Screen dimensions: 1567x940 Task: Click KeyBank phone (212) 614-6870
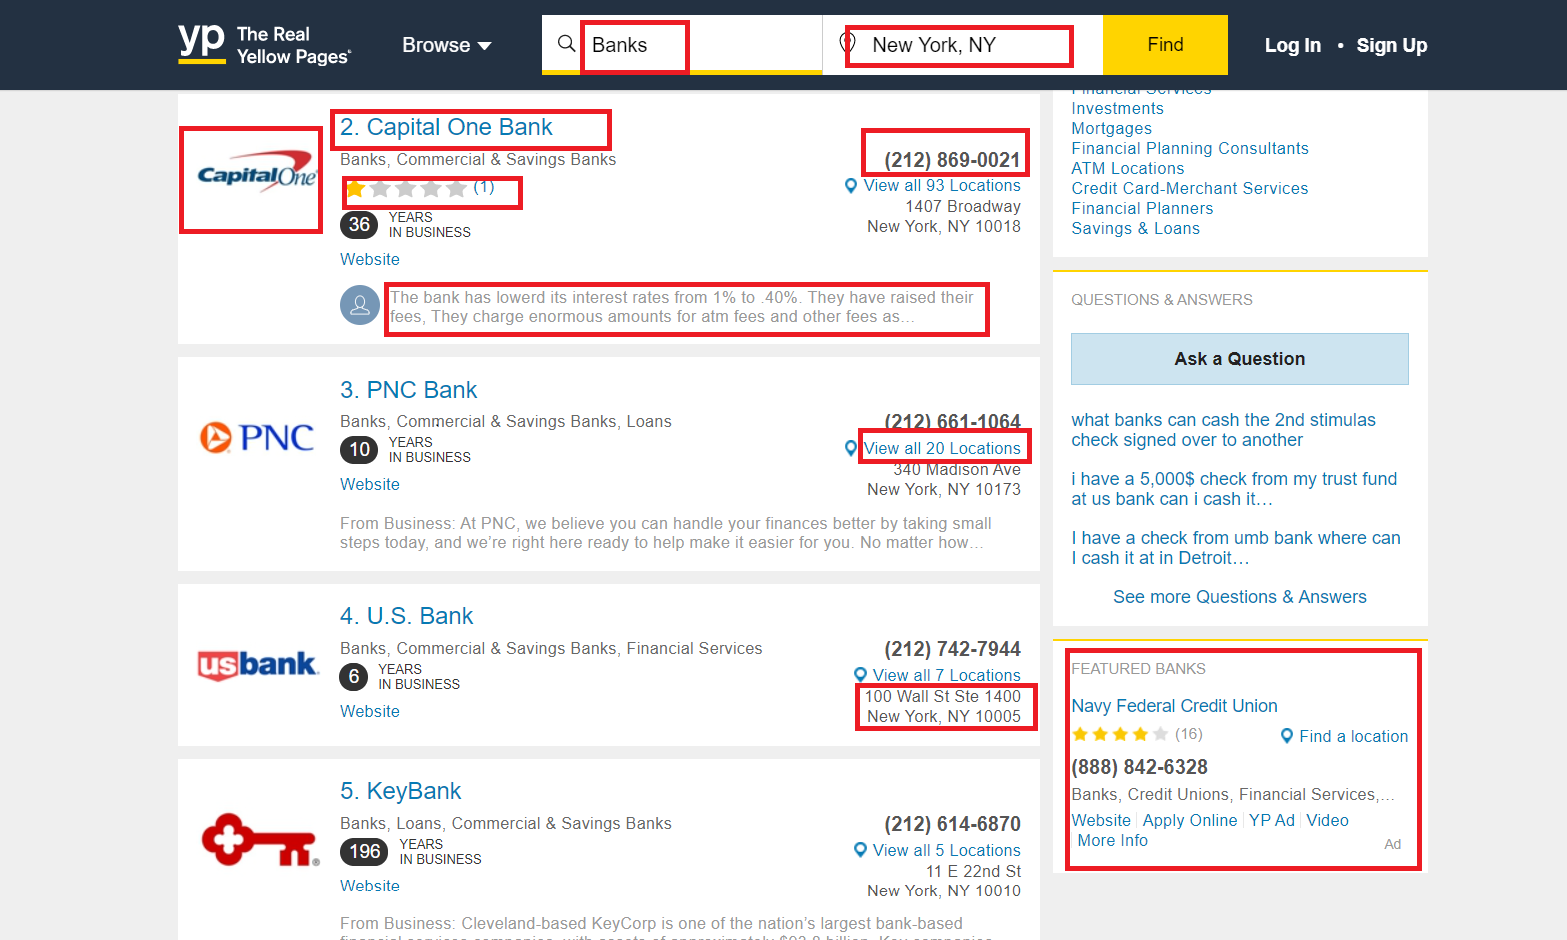coord(952,824)
